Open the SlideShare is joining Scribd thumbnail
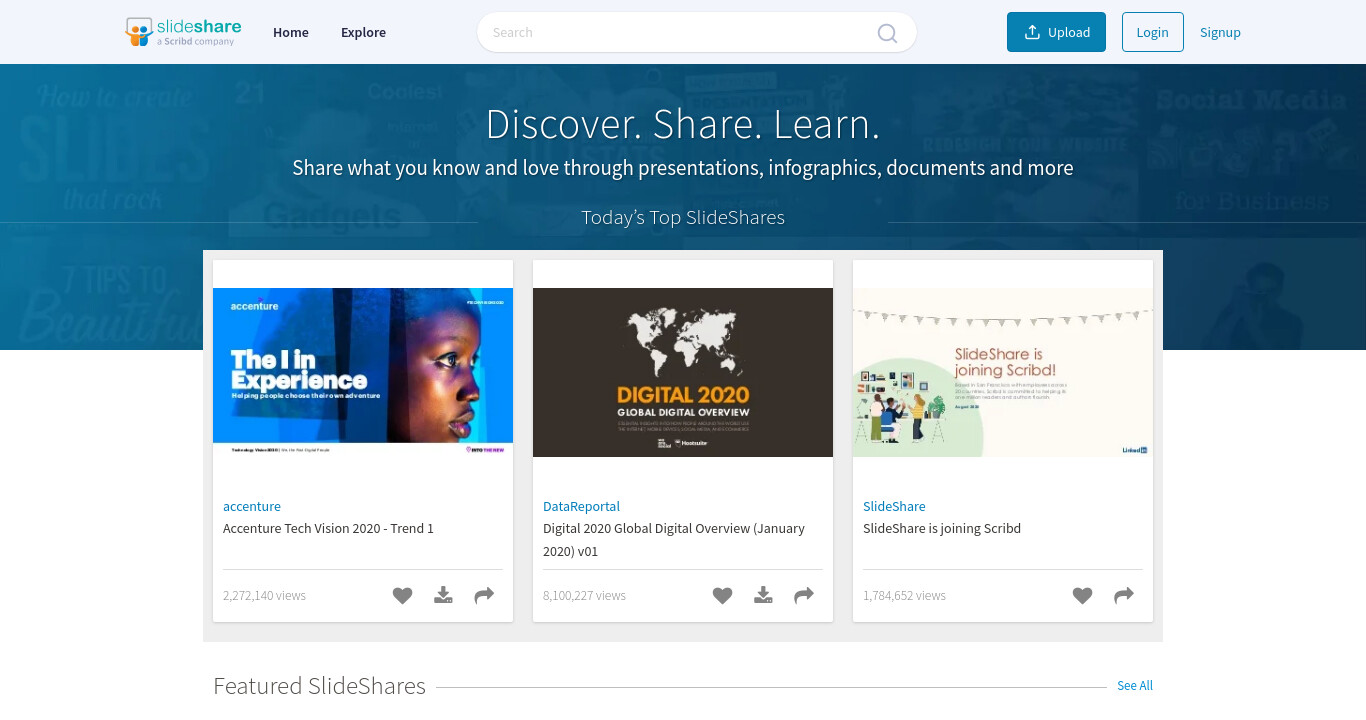Screen dimensions: 1366x720 (1003, 372)
